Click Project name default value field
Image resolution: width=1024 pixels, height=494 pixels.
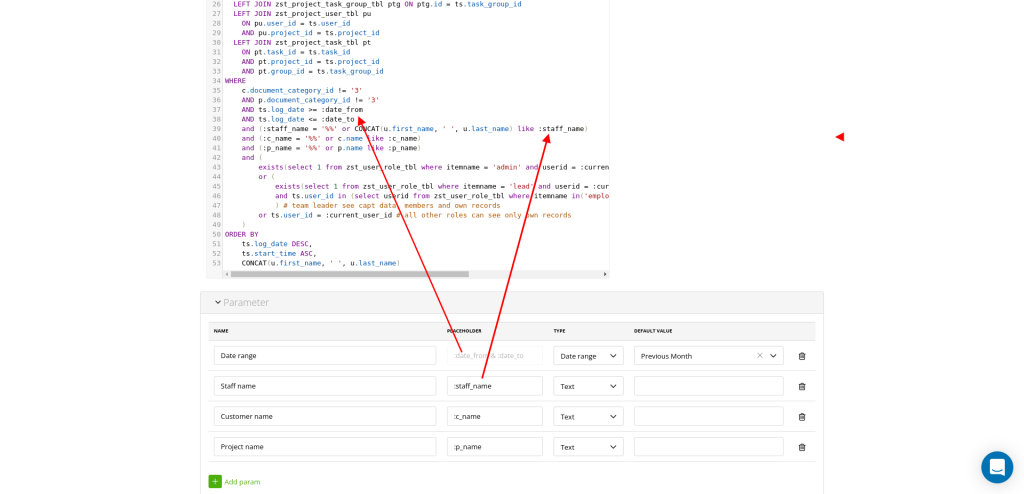pos(709,447)
